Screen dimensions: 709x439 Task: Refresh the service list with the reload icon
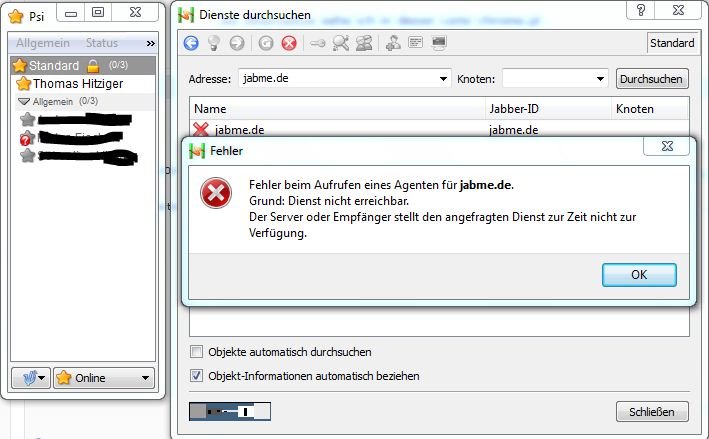[266, 43]
